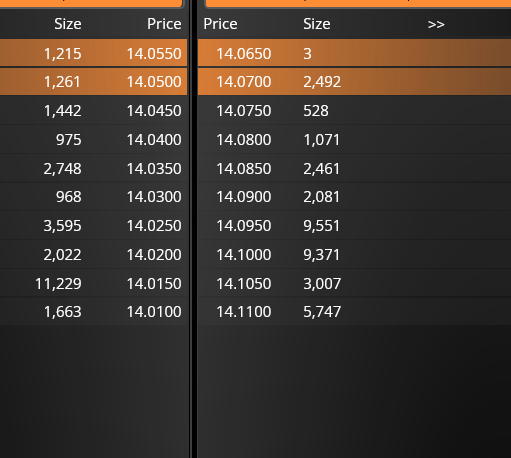
Task: Click the bid size 3,595
Action: (x=62, y=226)
